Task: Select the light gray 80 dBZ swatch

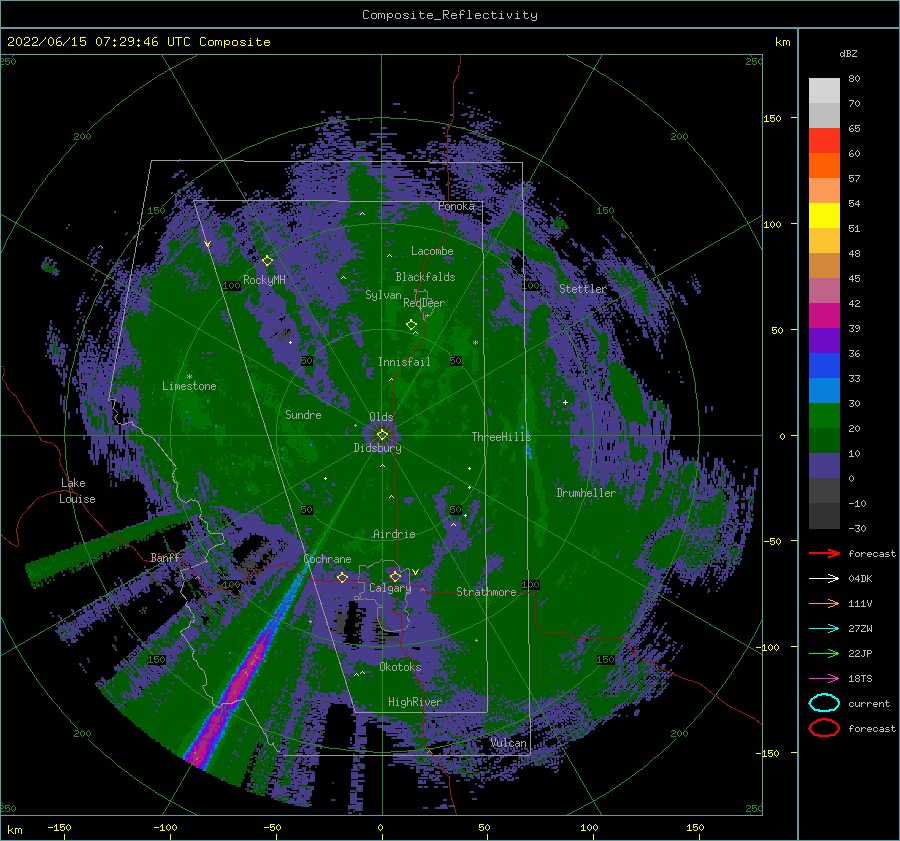Action: pyautogui.click(x=824, y=91)
